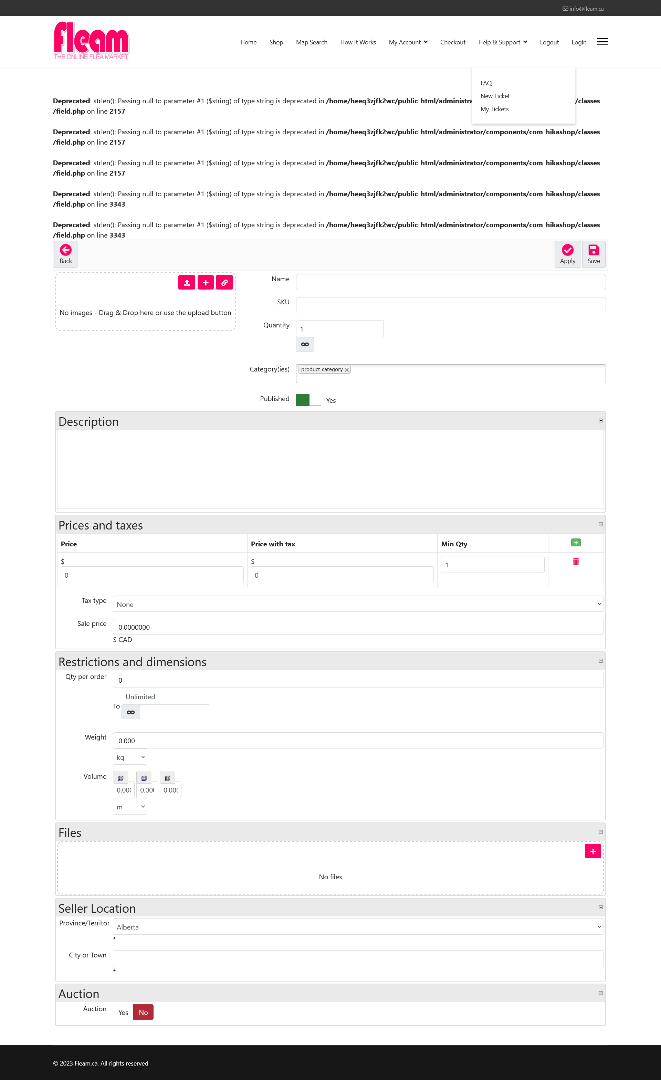
Task: Click the Back arrow icon
Action: [66, 250]
